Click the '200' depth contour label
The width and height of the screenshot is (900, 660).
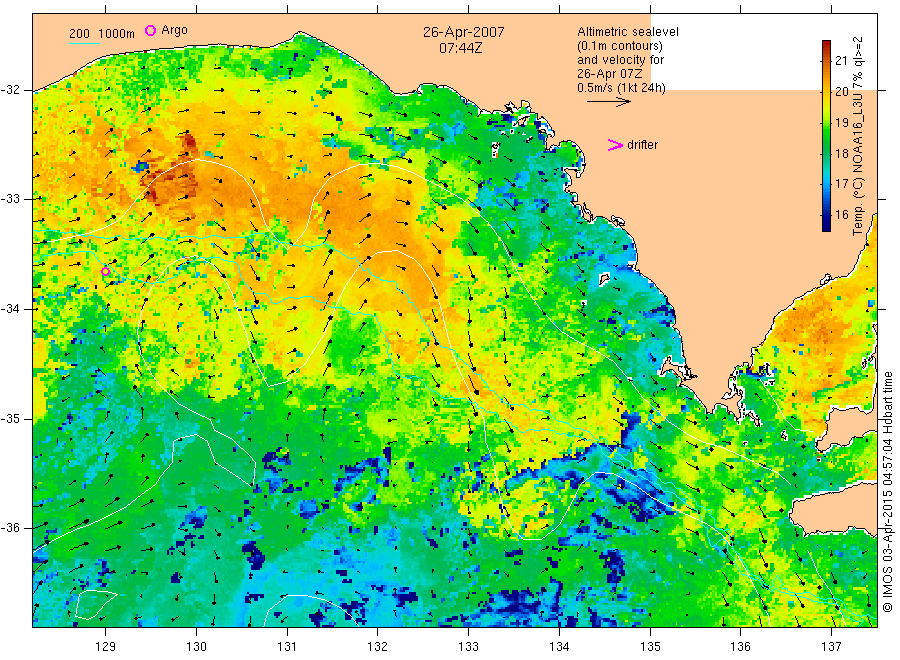[79, 34]
